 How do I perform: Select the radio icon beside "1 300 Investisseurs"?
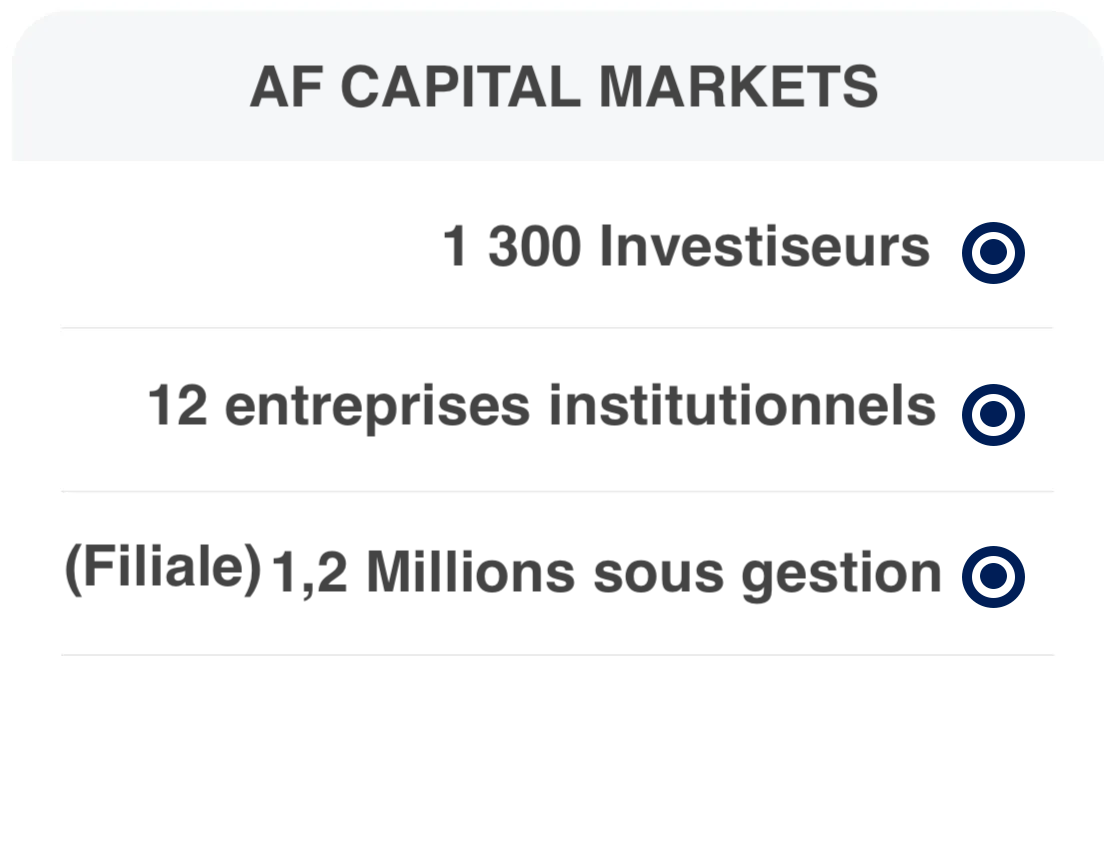tap(993, 253)
